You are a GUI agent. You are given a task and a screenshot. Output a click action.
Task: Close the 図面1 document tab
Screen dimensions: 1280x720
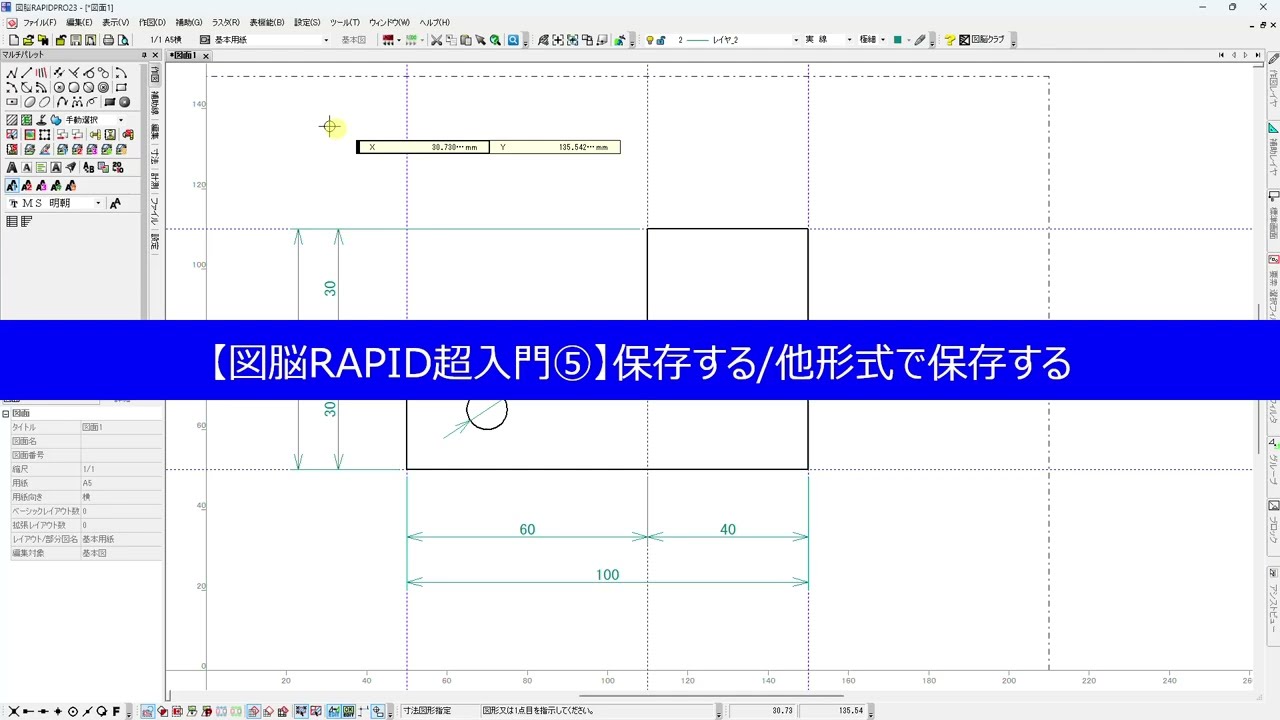pyautogui.click(x=207, y=56)
